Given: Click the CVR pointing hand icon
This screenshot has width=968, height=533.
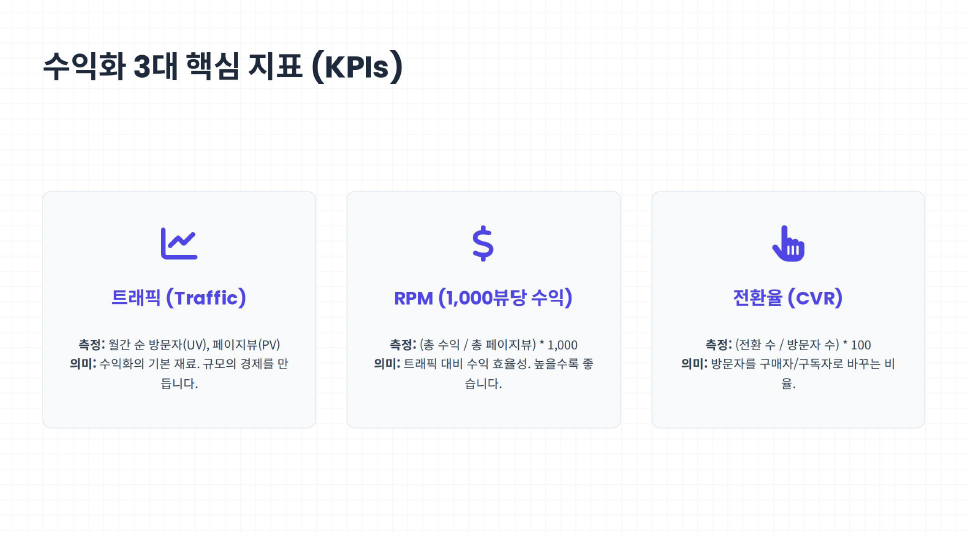Looking at the screenshot, I should click(788, 243).
